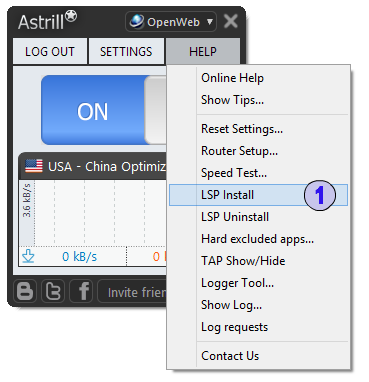Open Logger Tool... from the menu

point(258,283)
